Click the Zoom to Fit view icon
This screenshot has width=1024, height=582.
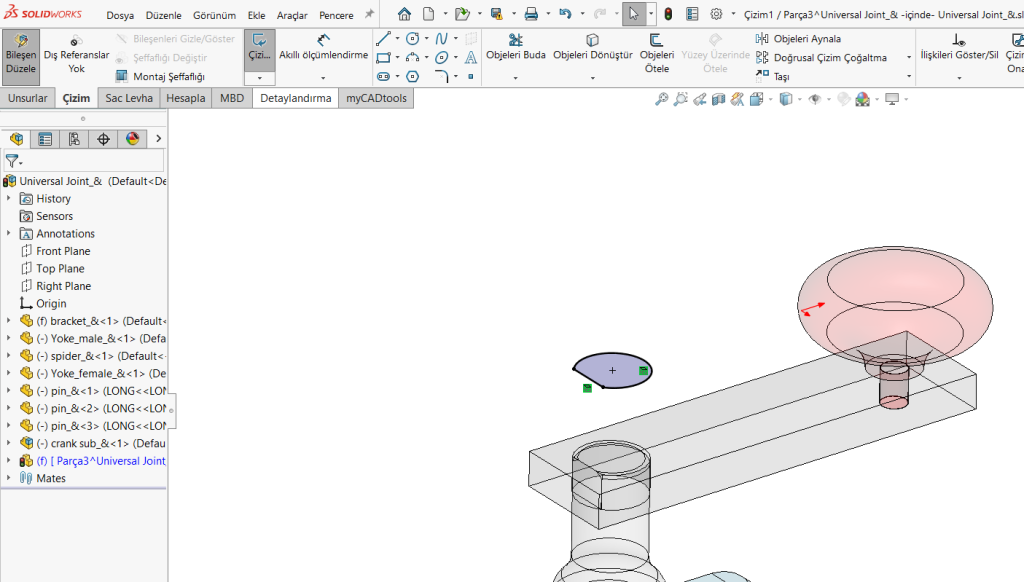(x=661, y=99)
